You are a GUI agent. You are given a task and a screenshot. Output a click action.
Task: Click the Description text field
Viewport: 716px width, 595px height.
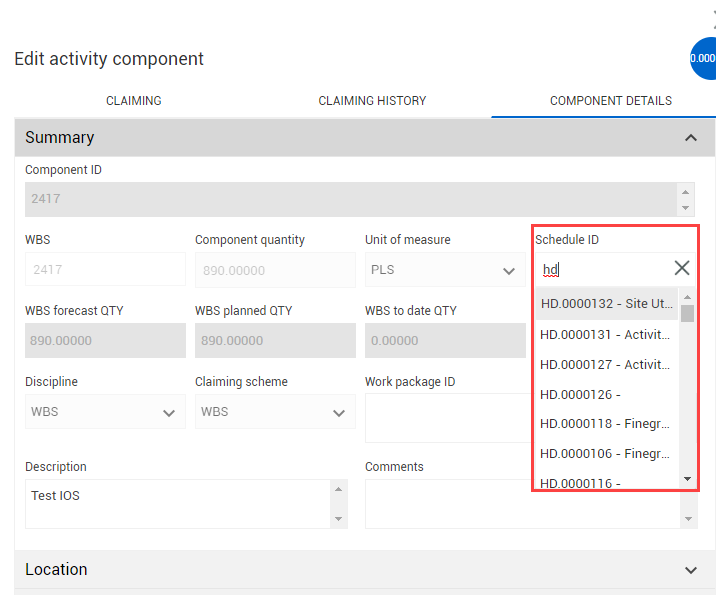point(178,503)
